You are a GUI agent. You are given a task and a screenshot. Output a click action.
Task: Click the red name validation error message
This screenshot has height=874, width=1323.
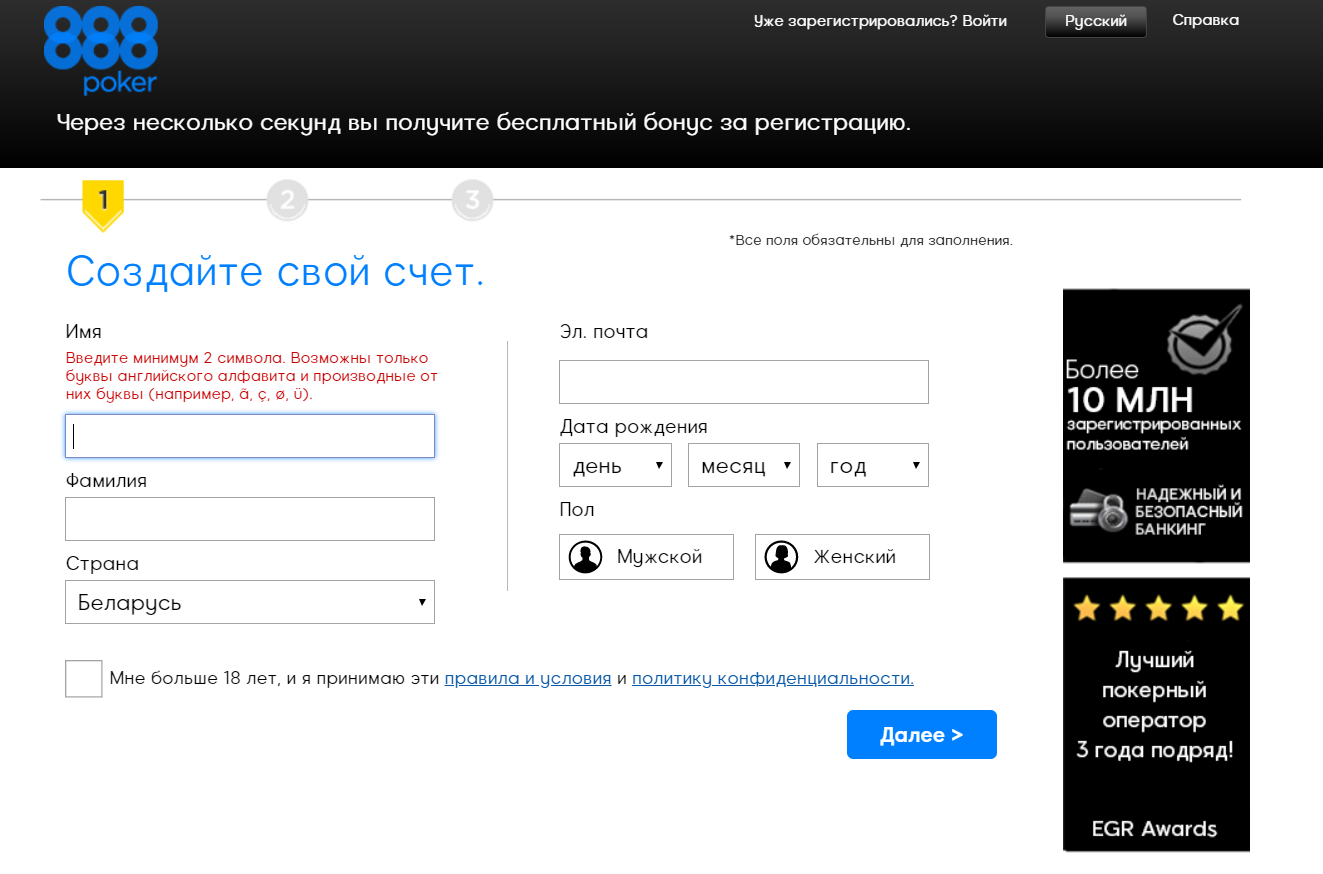[252, 376]
